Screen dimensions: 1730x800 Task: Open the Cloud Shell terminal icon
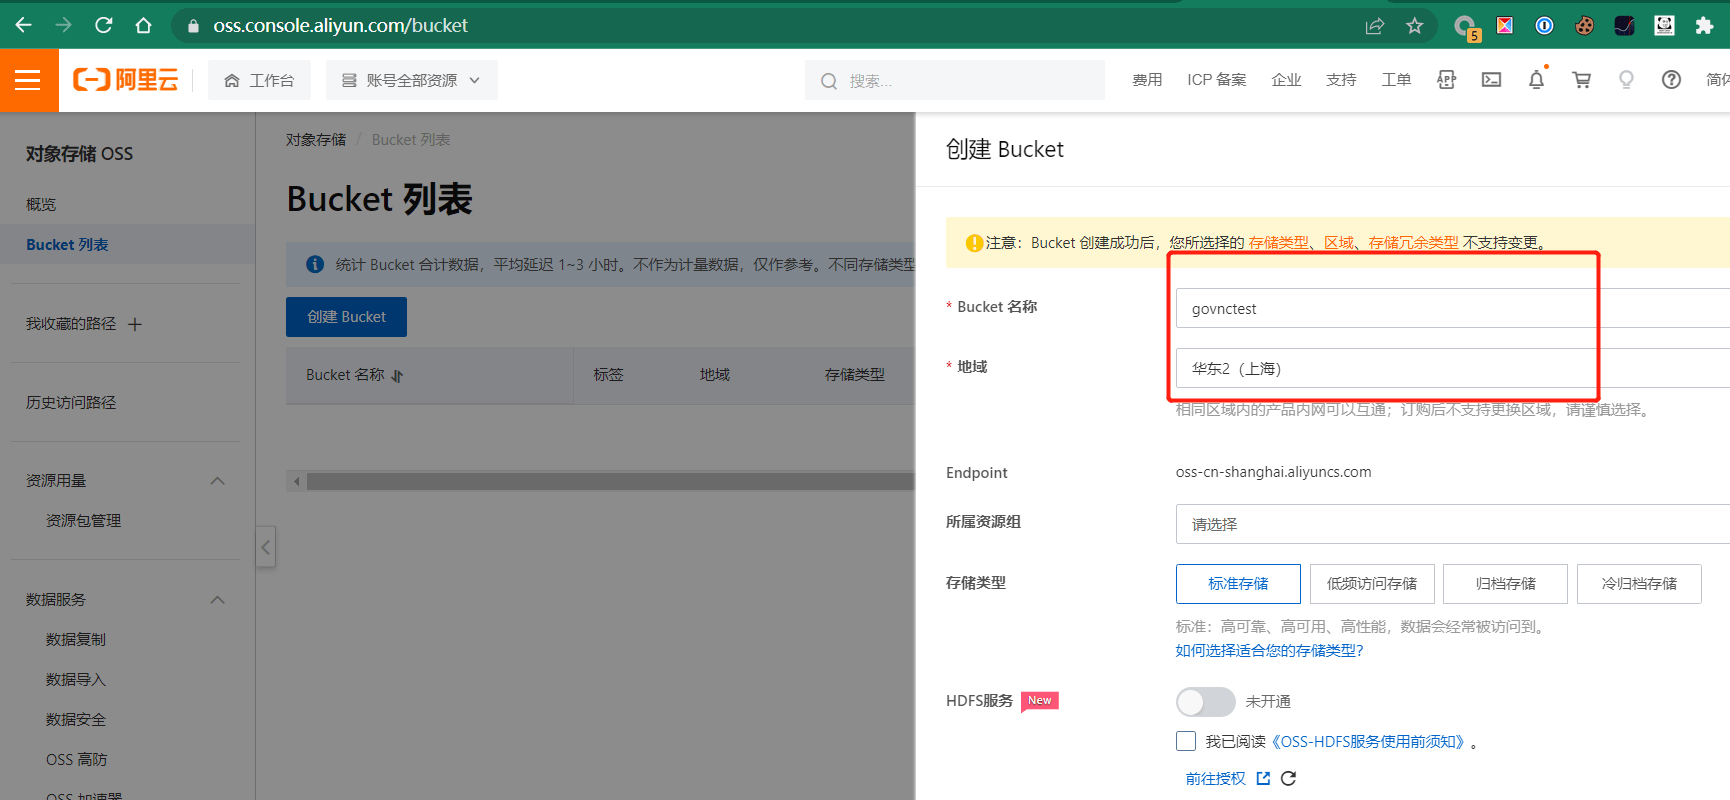point(1491,80)
